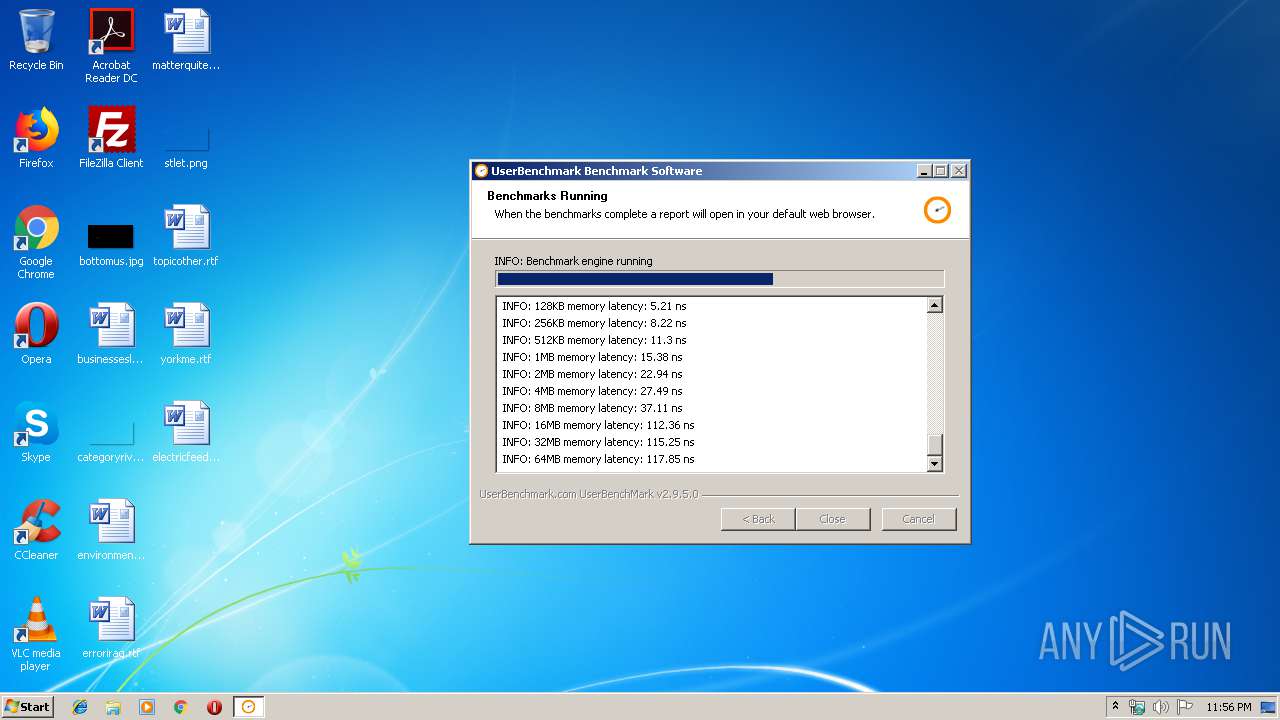Select the 128KB memory latency log line

[x=594, y=306]
